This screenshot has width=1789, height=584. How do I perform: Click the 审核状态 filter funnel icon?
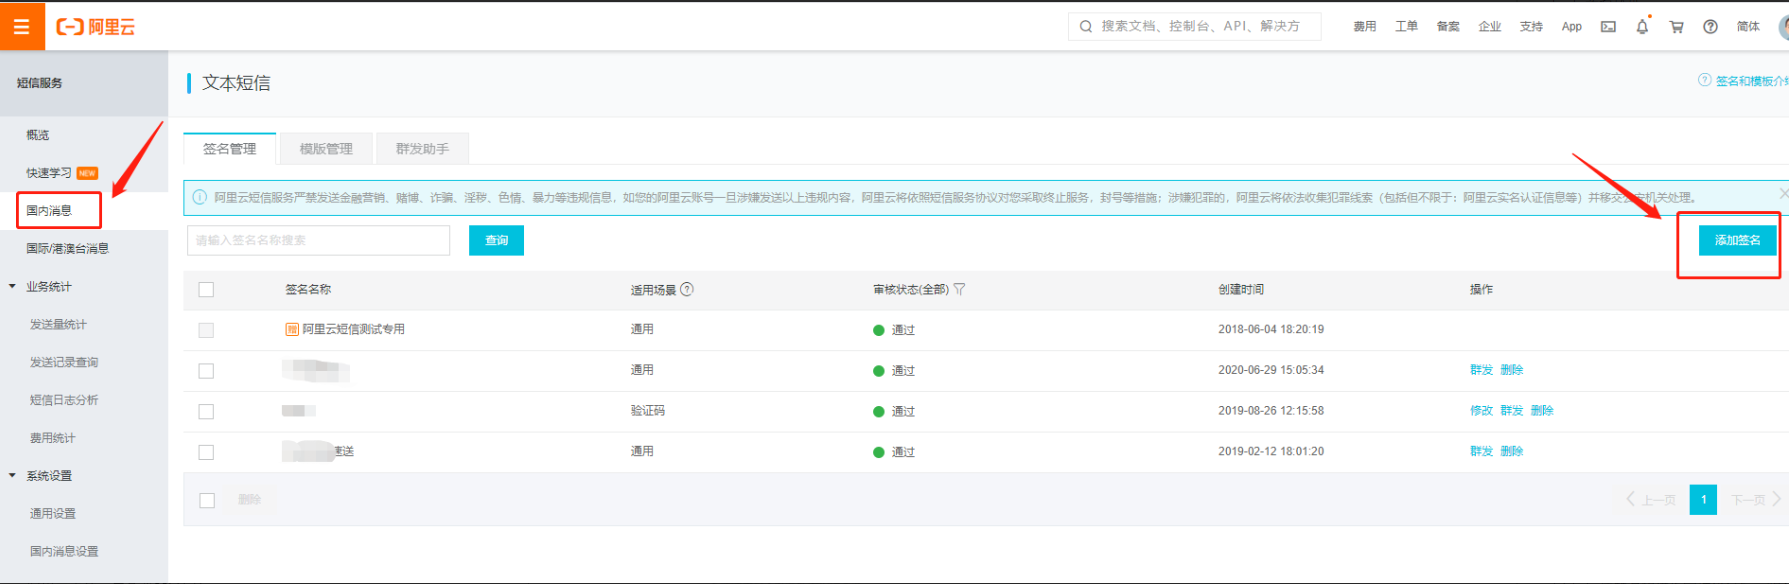click(x=959, y=290)
